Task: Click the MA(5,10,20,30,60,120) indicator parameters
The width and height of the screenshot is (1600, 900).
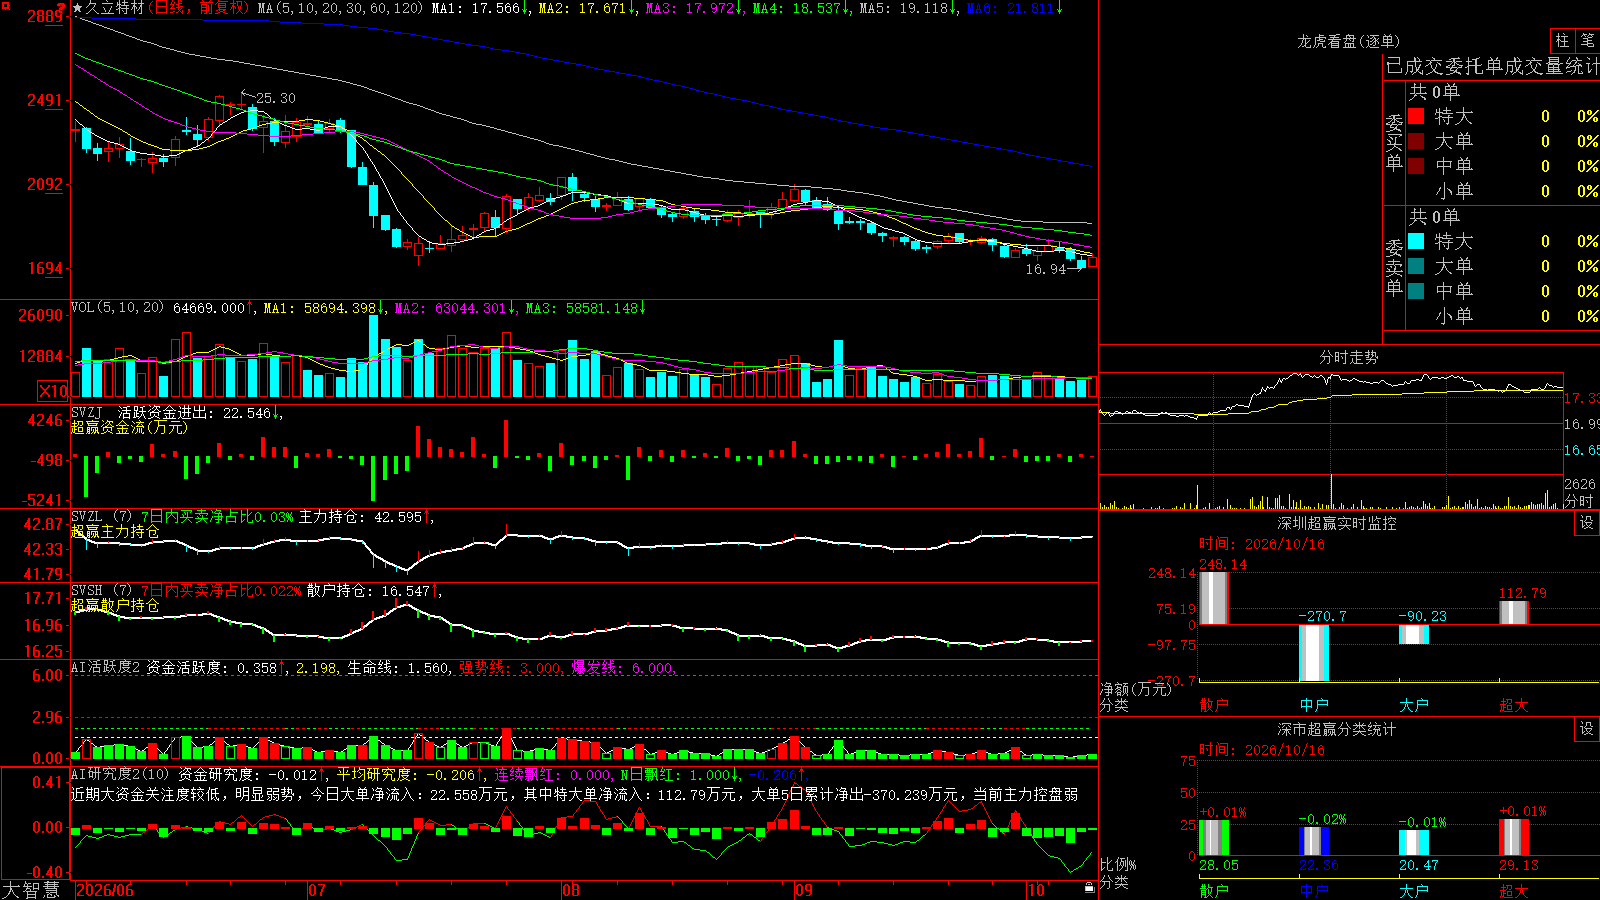Action: coord(340,8)
